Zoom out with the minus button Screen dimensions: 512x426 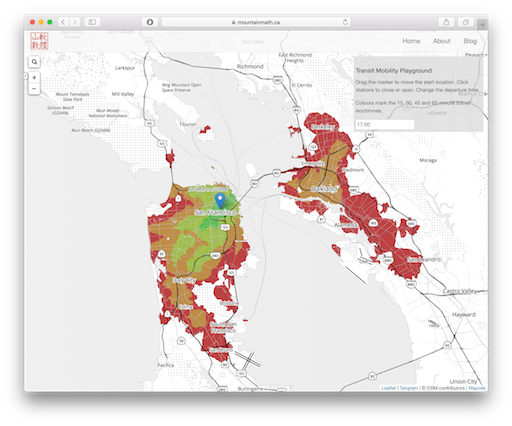pyautogui.click(x=34, y=89)
